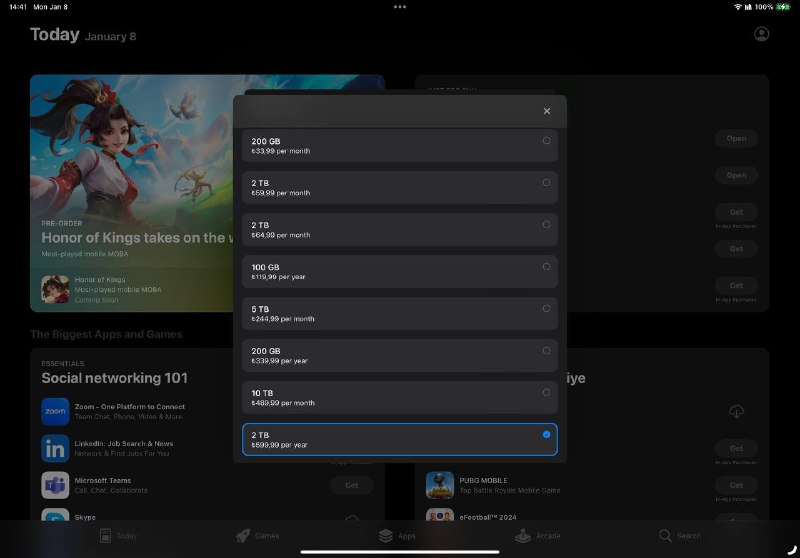The height and width of the screenshot is (558, 800).
Task: Switch to the Games tab
Action: [x=258, y=536]
